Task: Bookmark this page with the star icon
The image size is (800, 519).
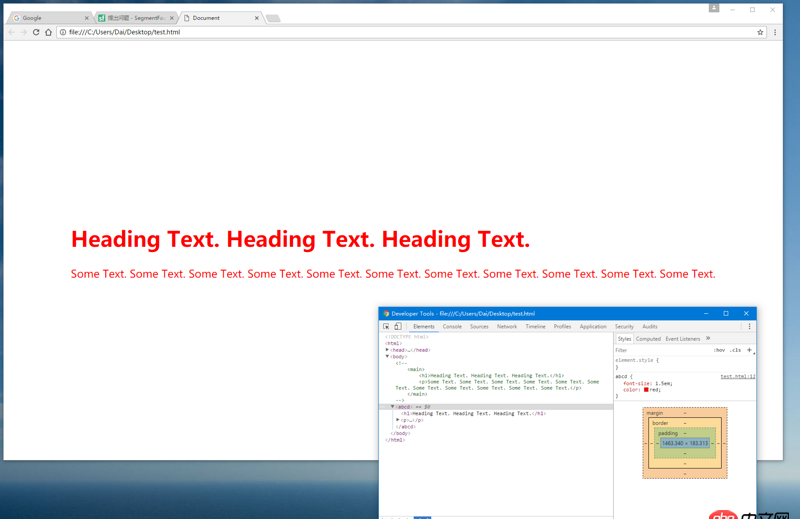Action: (x=760, y=32)
